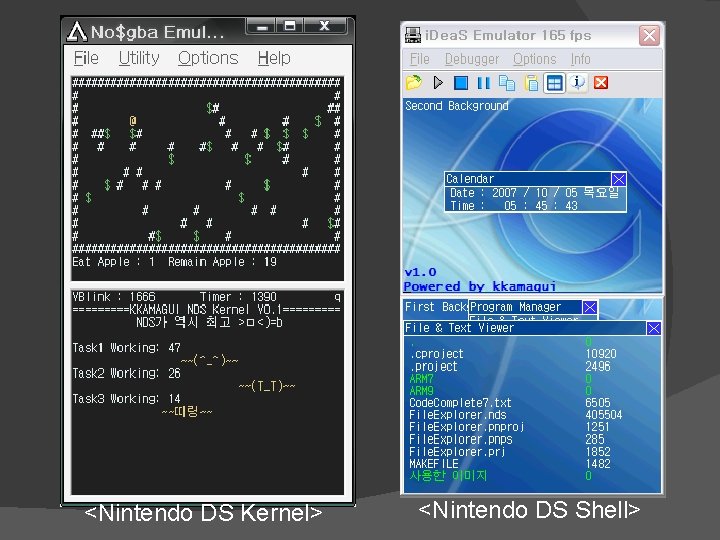This screenshot has width=720, height=540.
Task: Click the info 'i' toolbar icon
Action: [x=577, y=83]
